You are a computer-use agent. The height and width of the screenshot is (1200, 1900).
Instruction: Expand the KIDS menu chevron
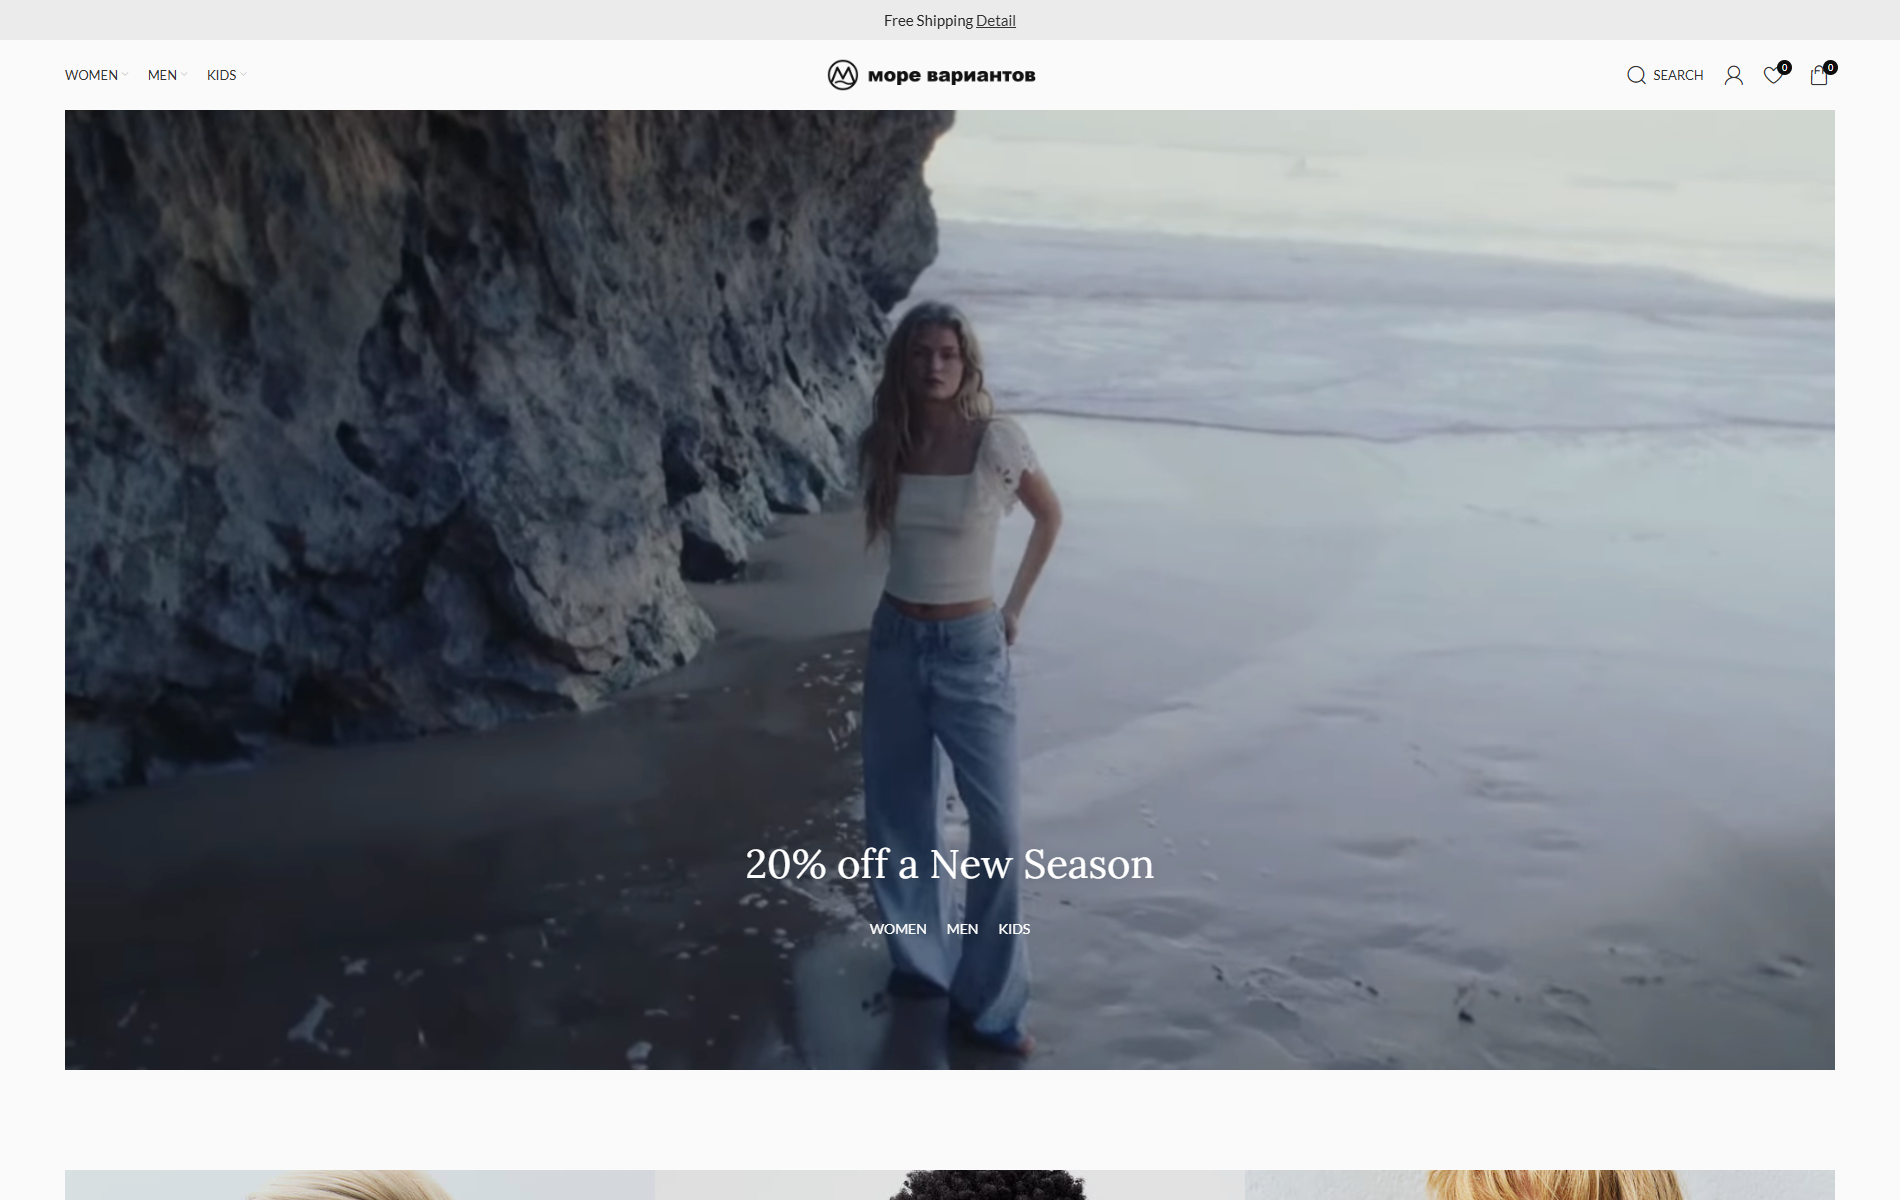point(243,75)
